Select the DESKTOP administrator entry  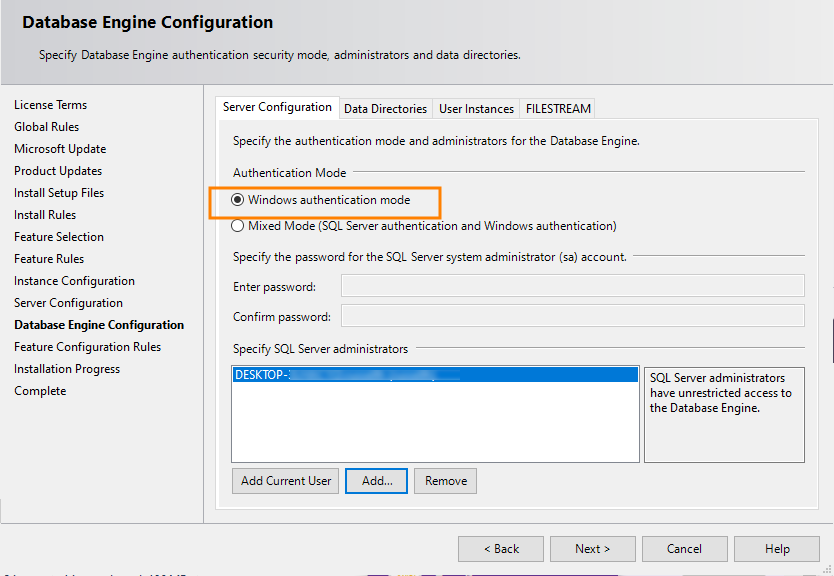pos(435,374)
